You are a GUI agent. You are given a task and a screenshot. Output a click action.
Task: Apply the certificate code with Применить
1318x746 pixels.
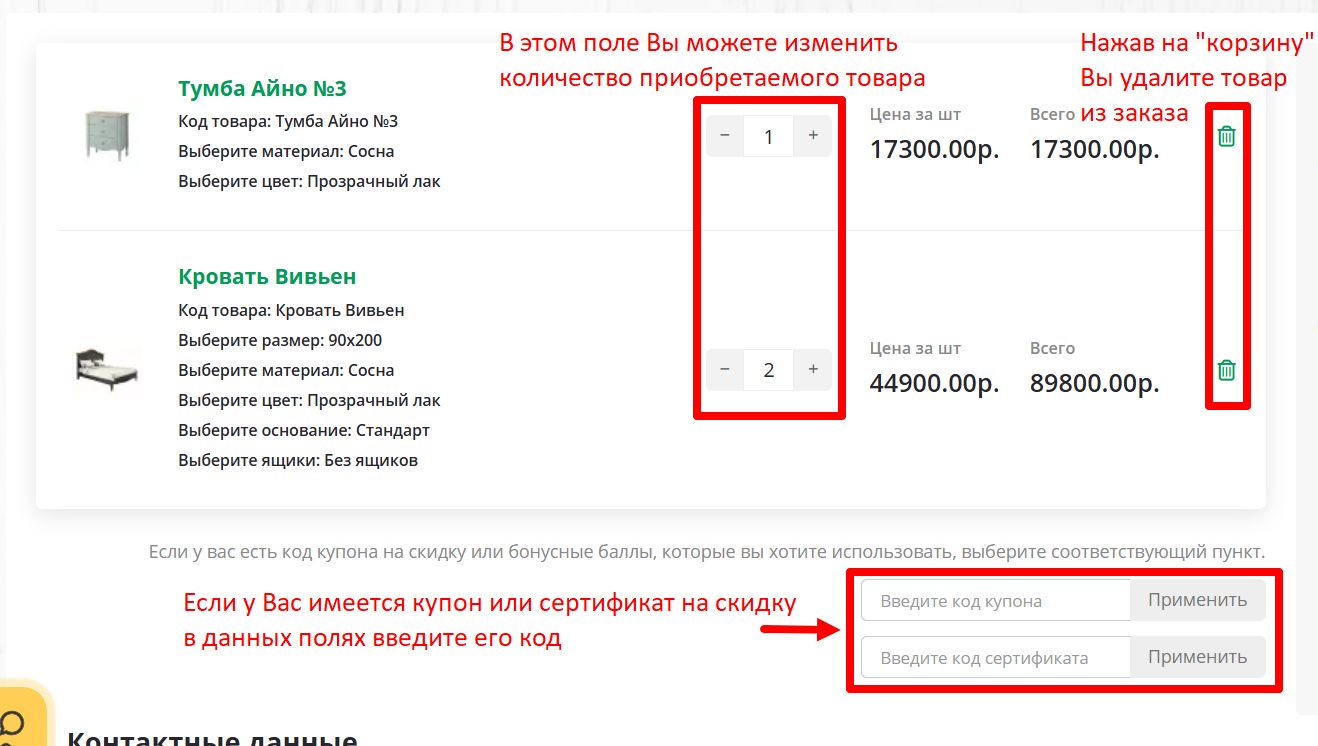(1198, 658)
